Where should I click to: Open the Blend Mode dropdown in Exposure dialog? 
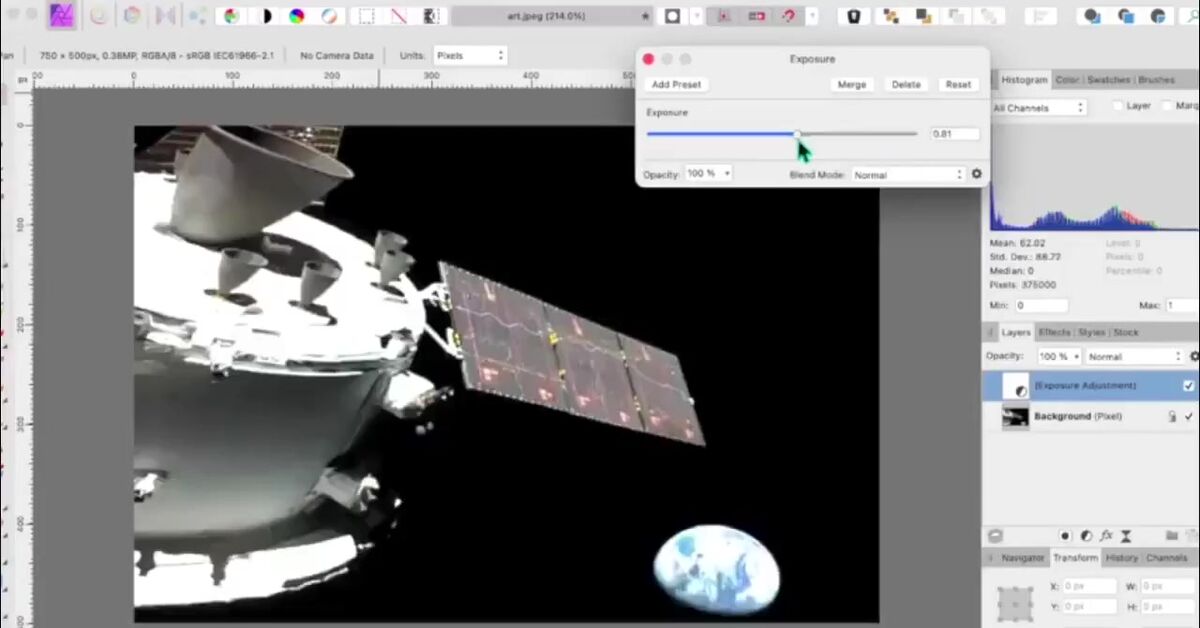coord(908,174)
